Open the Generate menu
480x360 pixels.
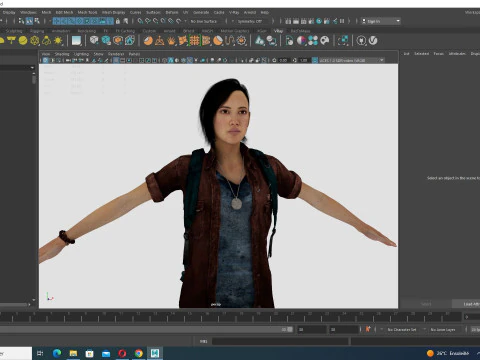201,12
